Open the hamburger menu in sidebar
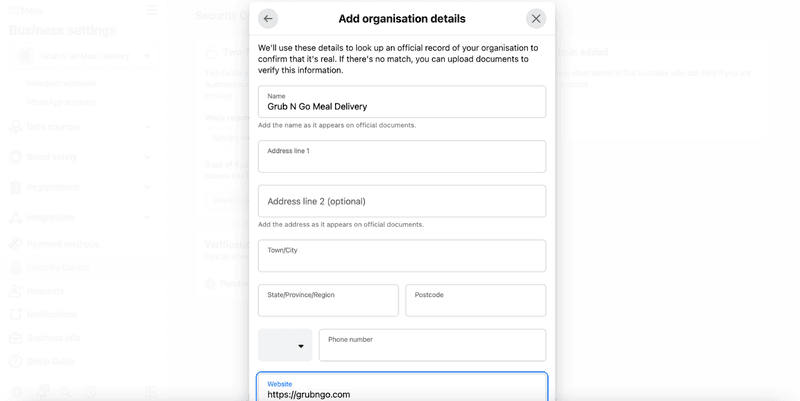The image size is (800, 401). point(152,10)
